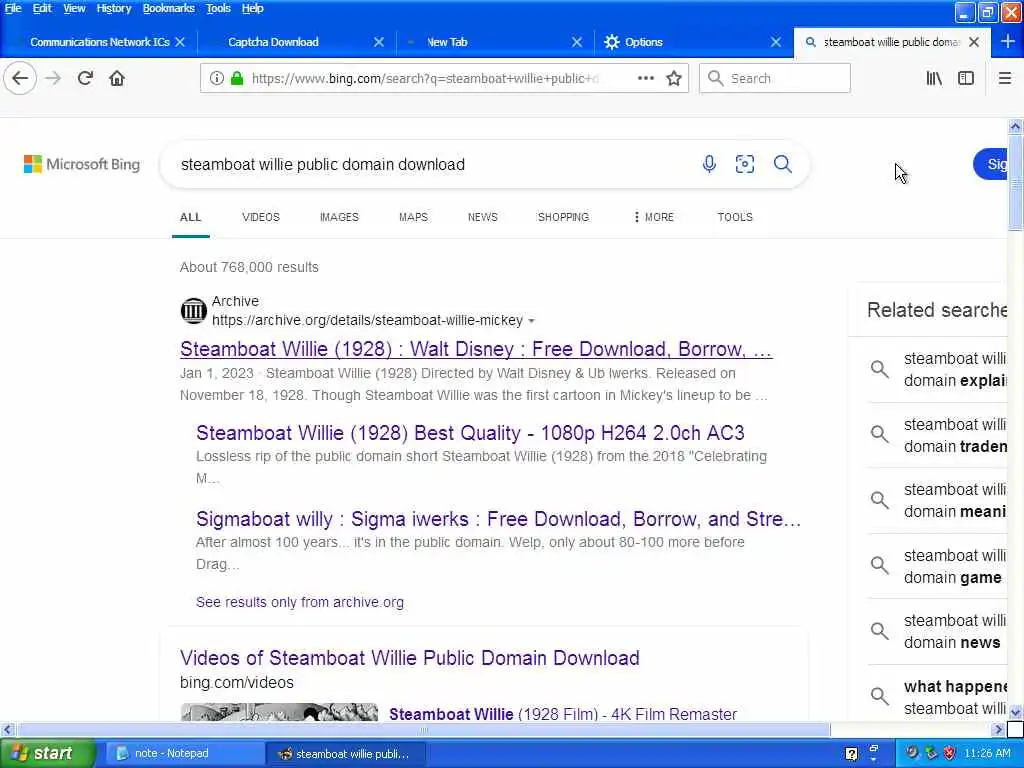Close the steamboat willie search tab
The height and width of the screenshot is (768, 1024).
pos(974,42)
